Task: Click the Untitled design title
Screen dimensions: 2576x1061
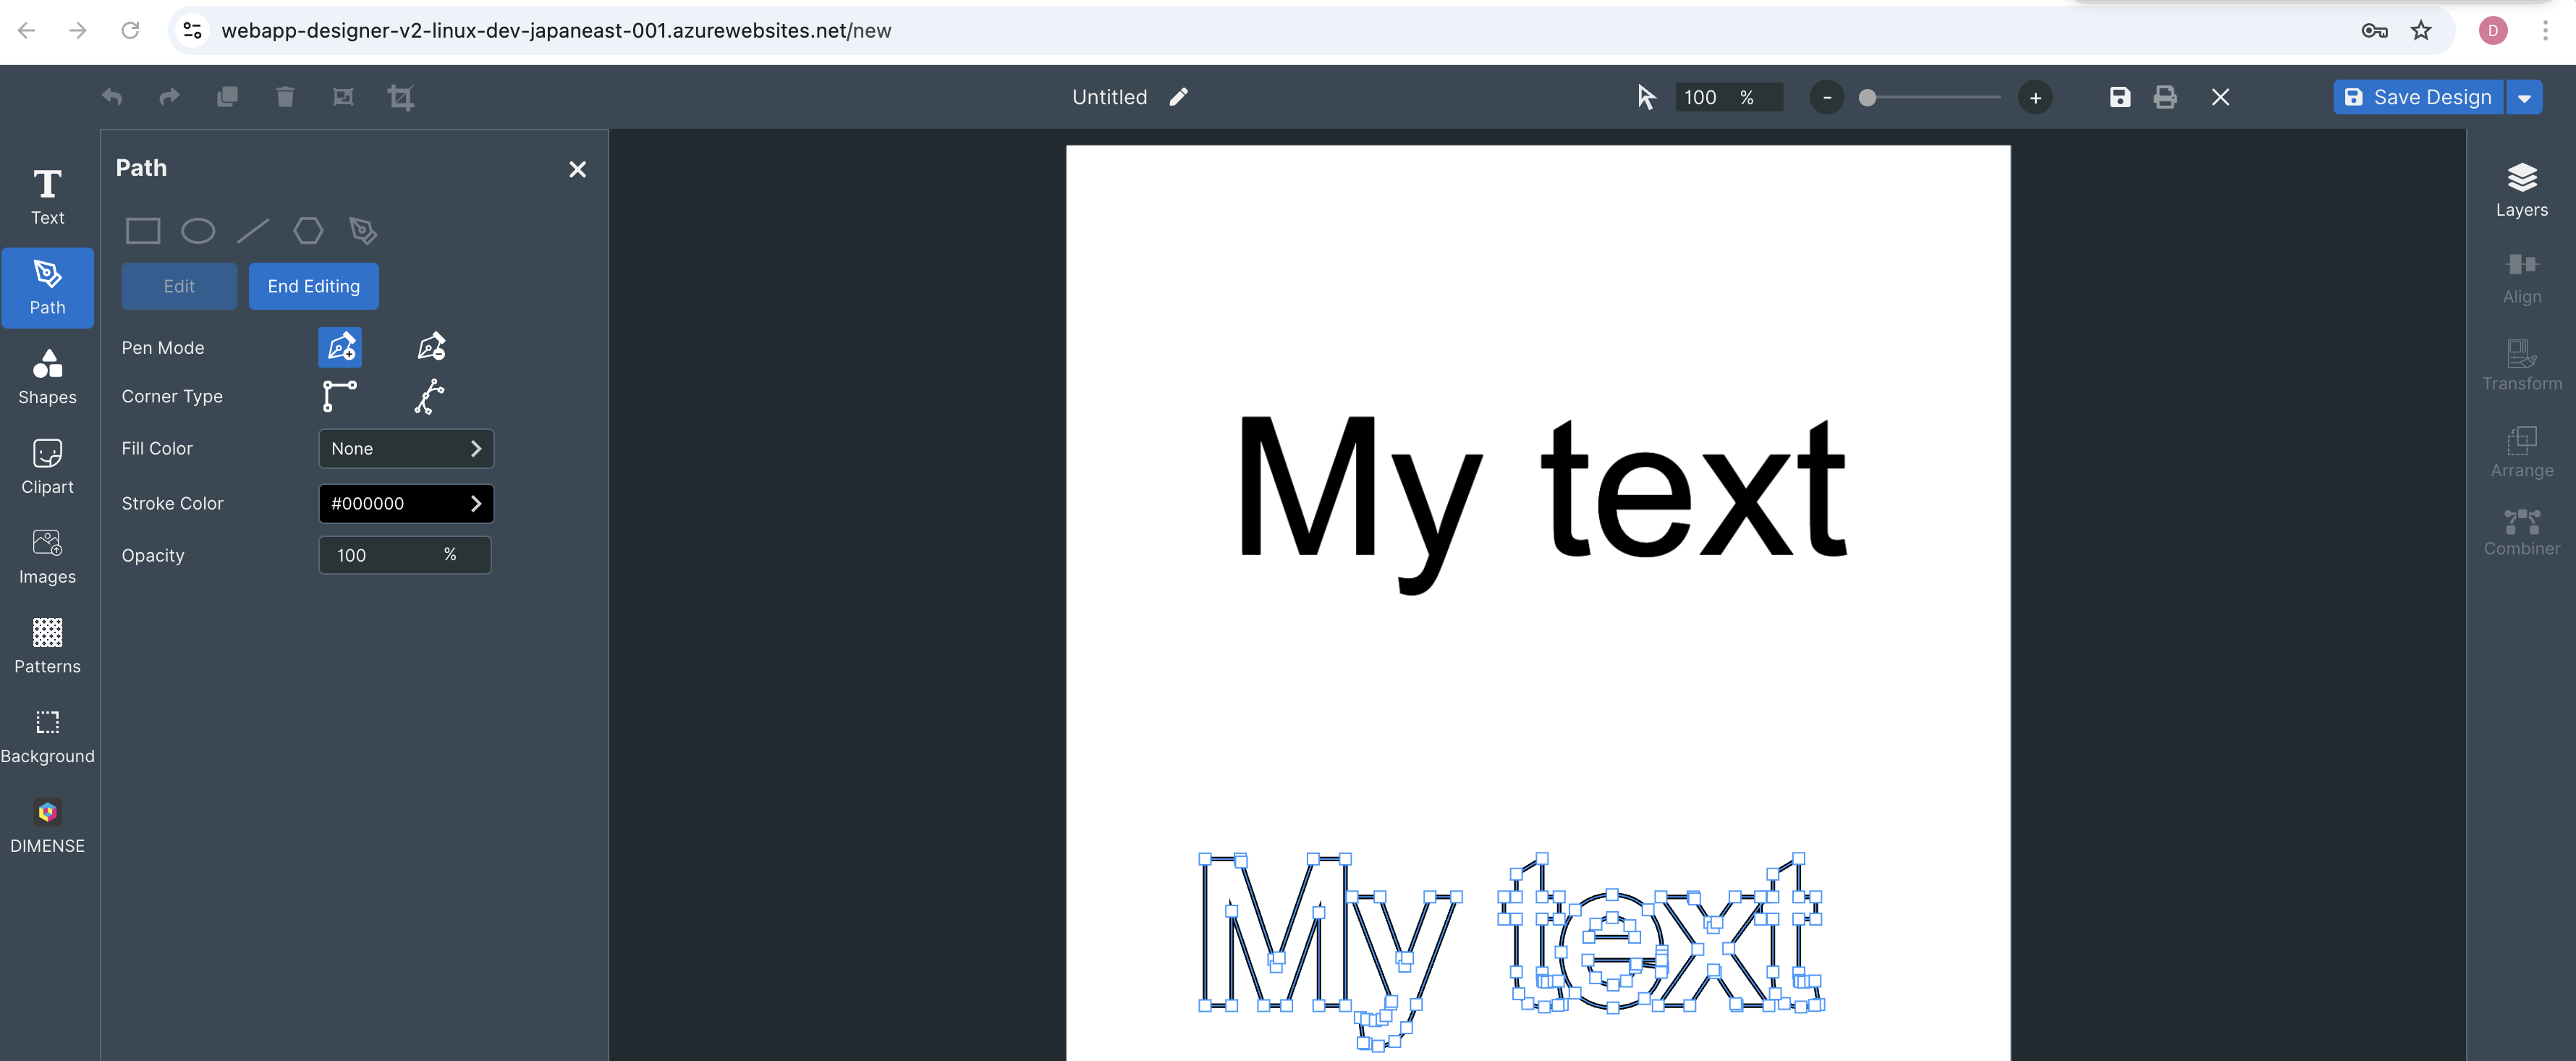Action: (x=1110, y=98)
